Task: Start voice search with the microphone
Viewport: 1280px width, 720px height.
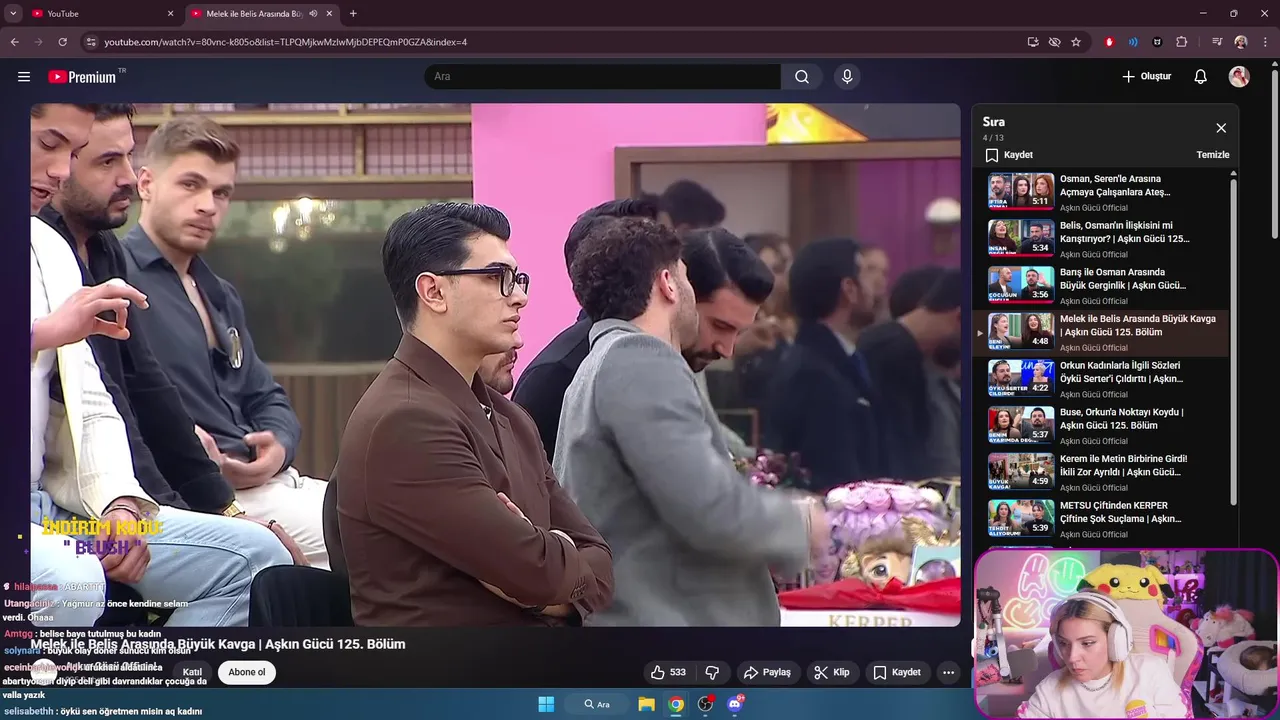Action: (847, 77)
